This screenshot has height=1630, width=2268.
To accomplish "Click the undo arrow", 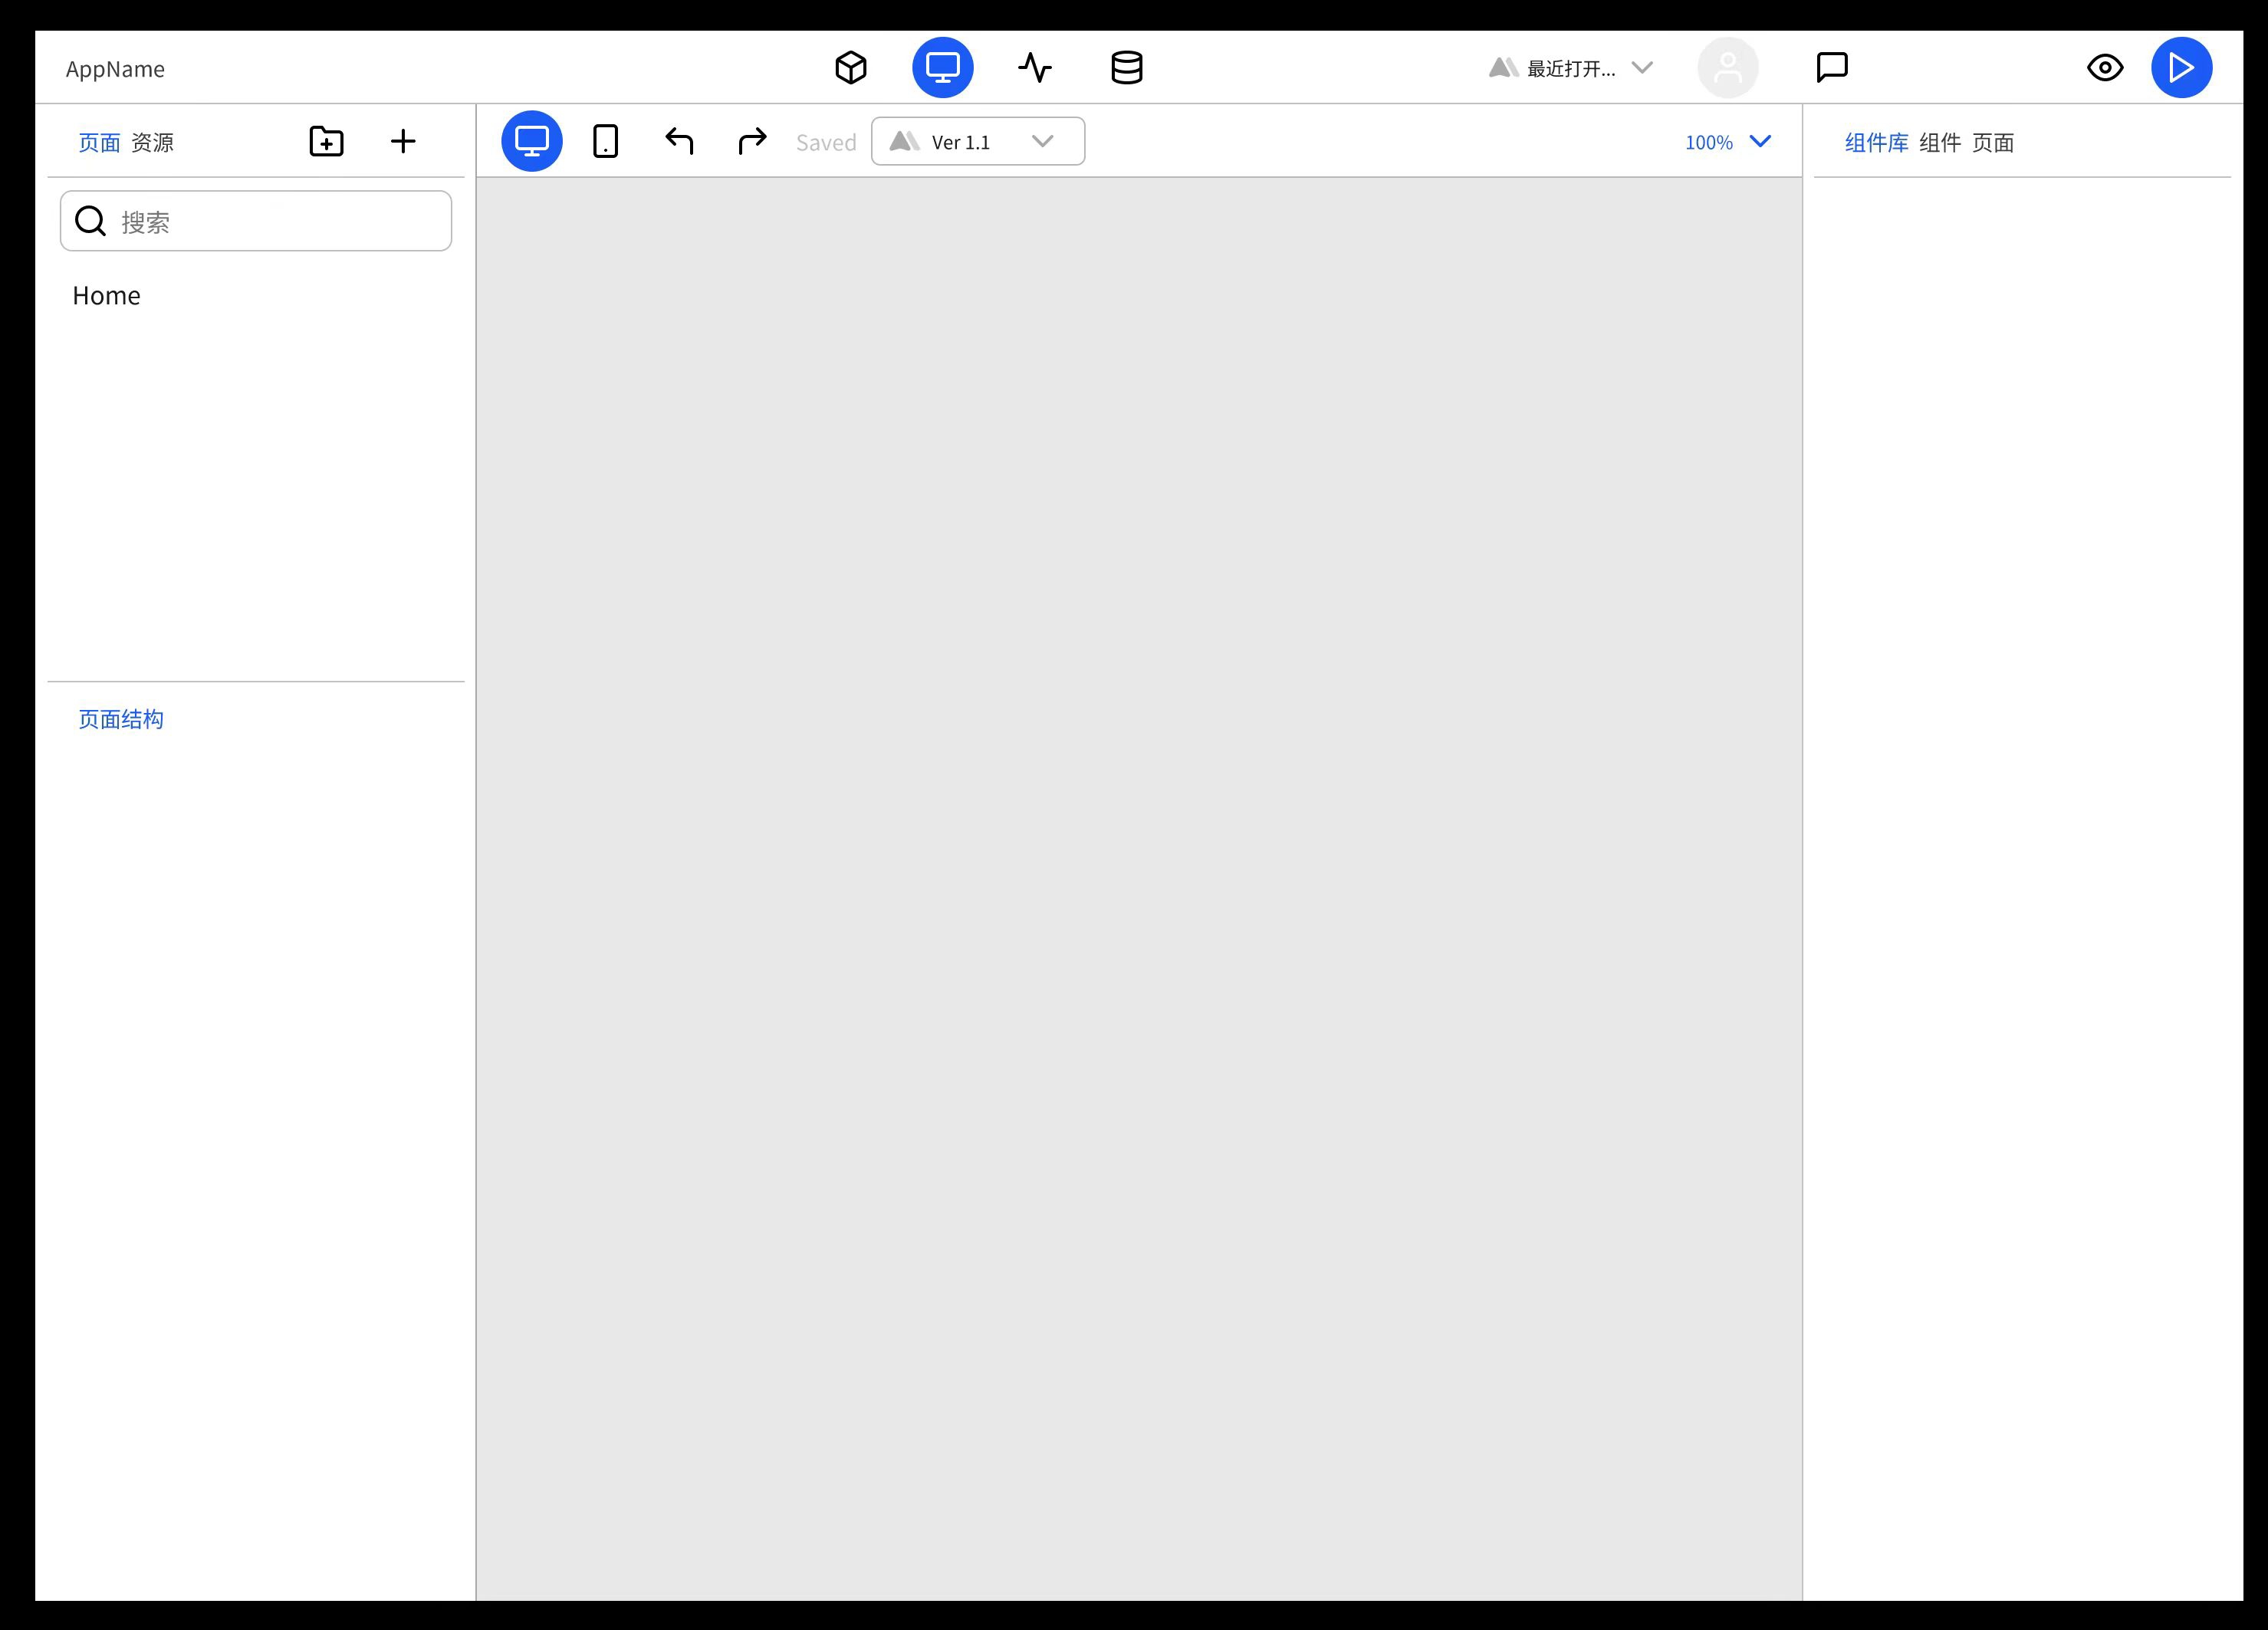I will [x=679, y=141].
